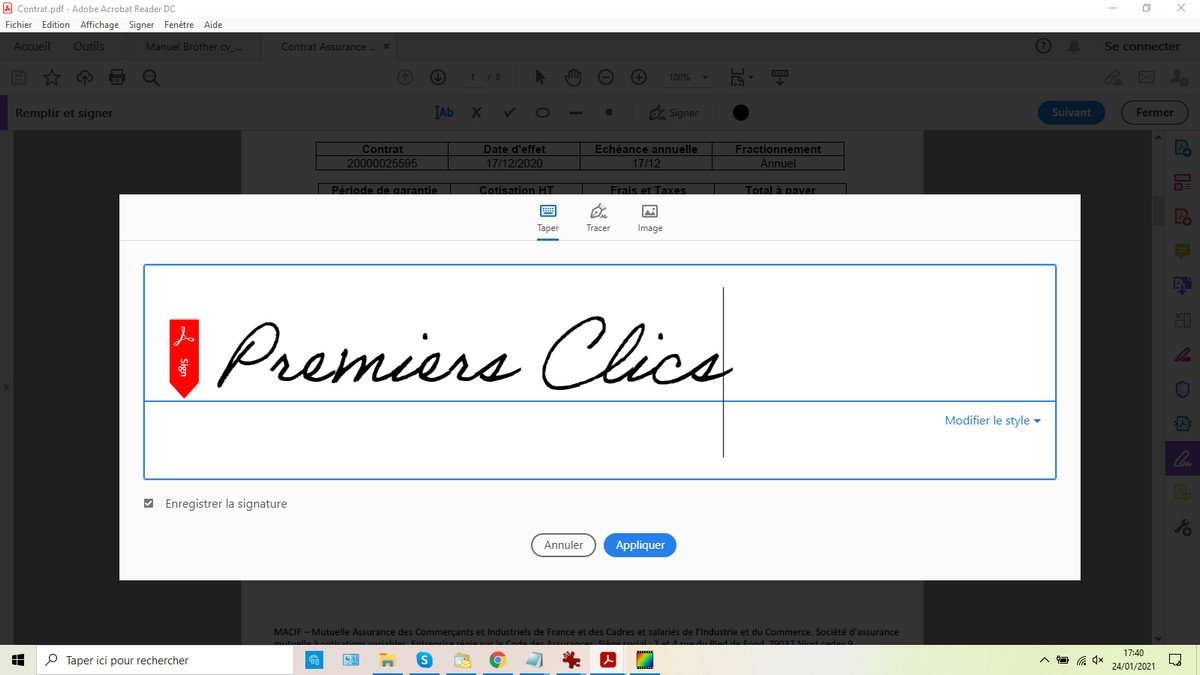The image size is (1200, 675).
Task: Click the zoom in plus icon
Action: (x=639, y=77)
